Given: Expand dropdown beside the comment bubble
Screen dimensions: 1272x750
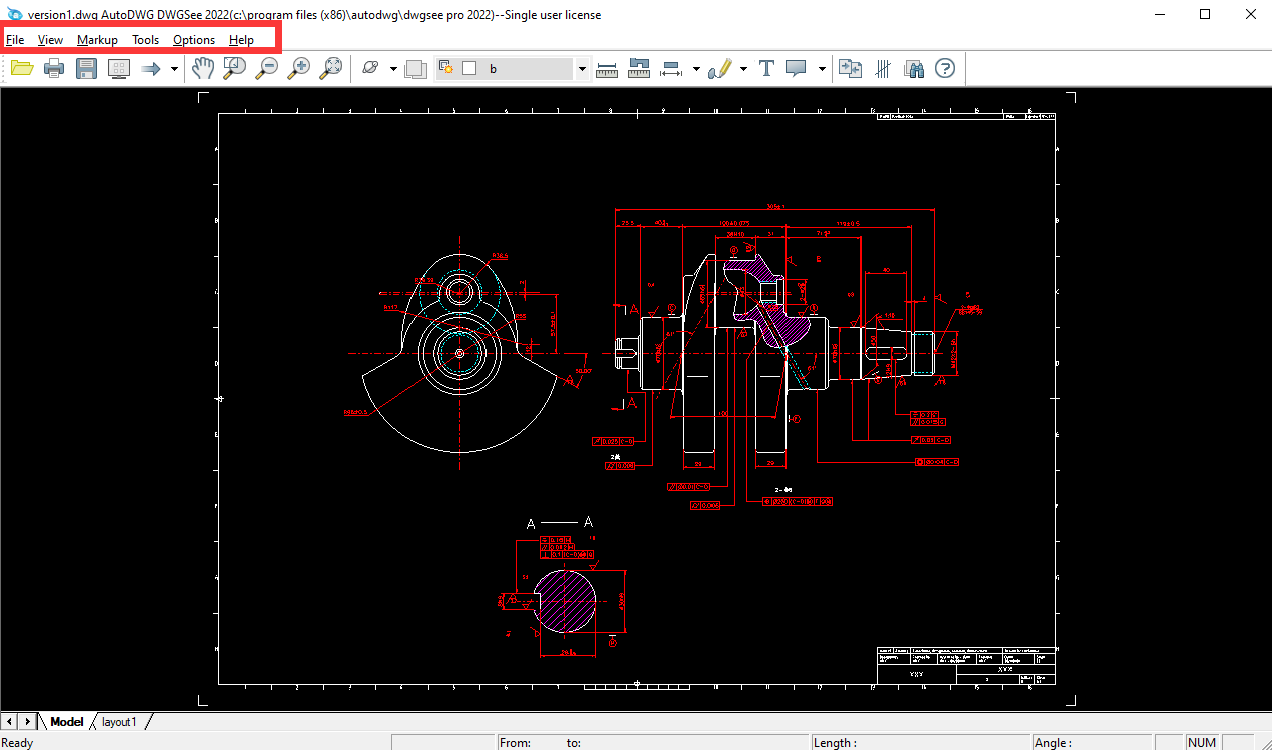Looking at the screenshot, I should pos(822,69).
